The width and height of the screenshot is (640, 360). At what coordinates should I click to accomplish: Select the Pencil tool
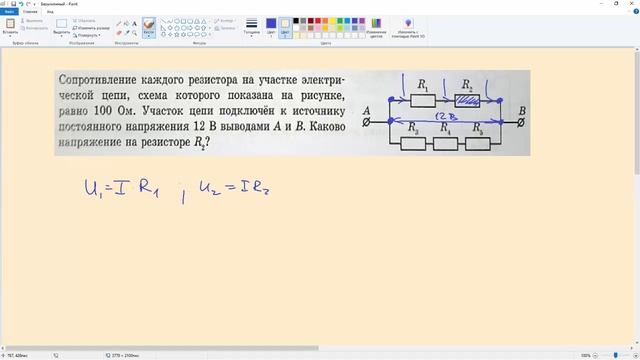point(119,24)
